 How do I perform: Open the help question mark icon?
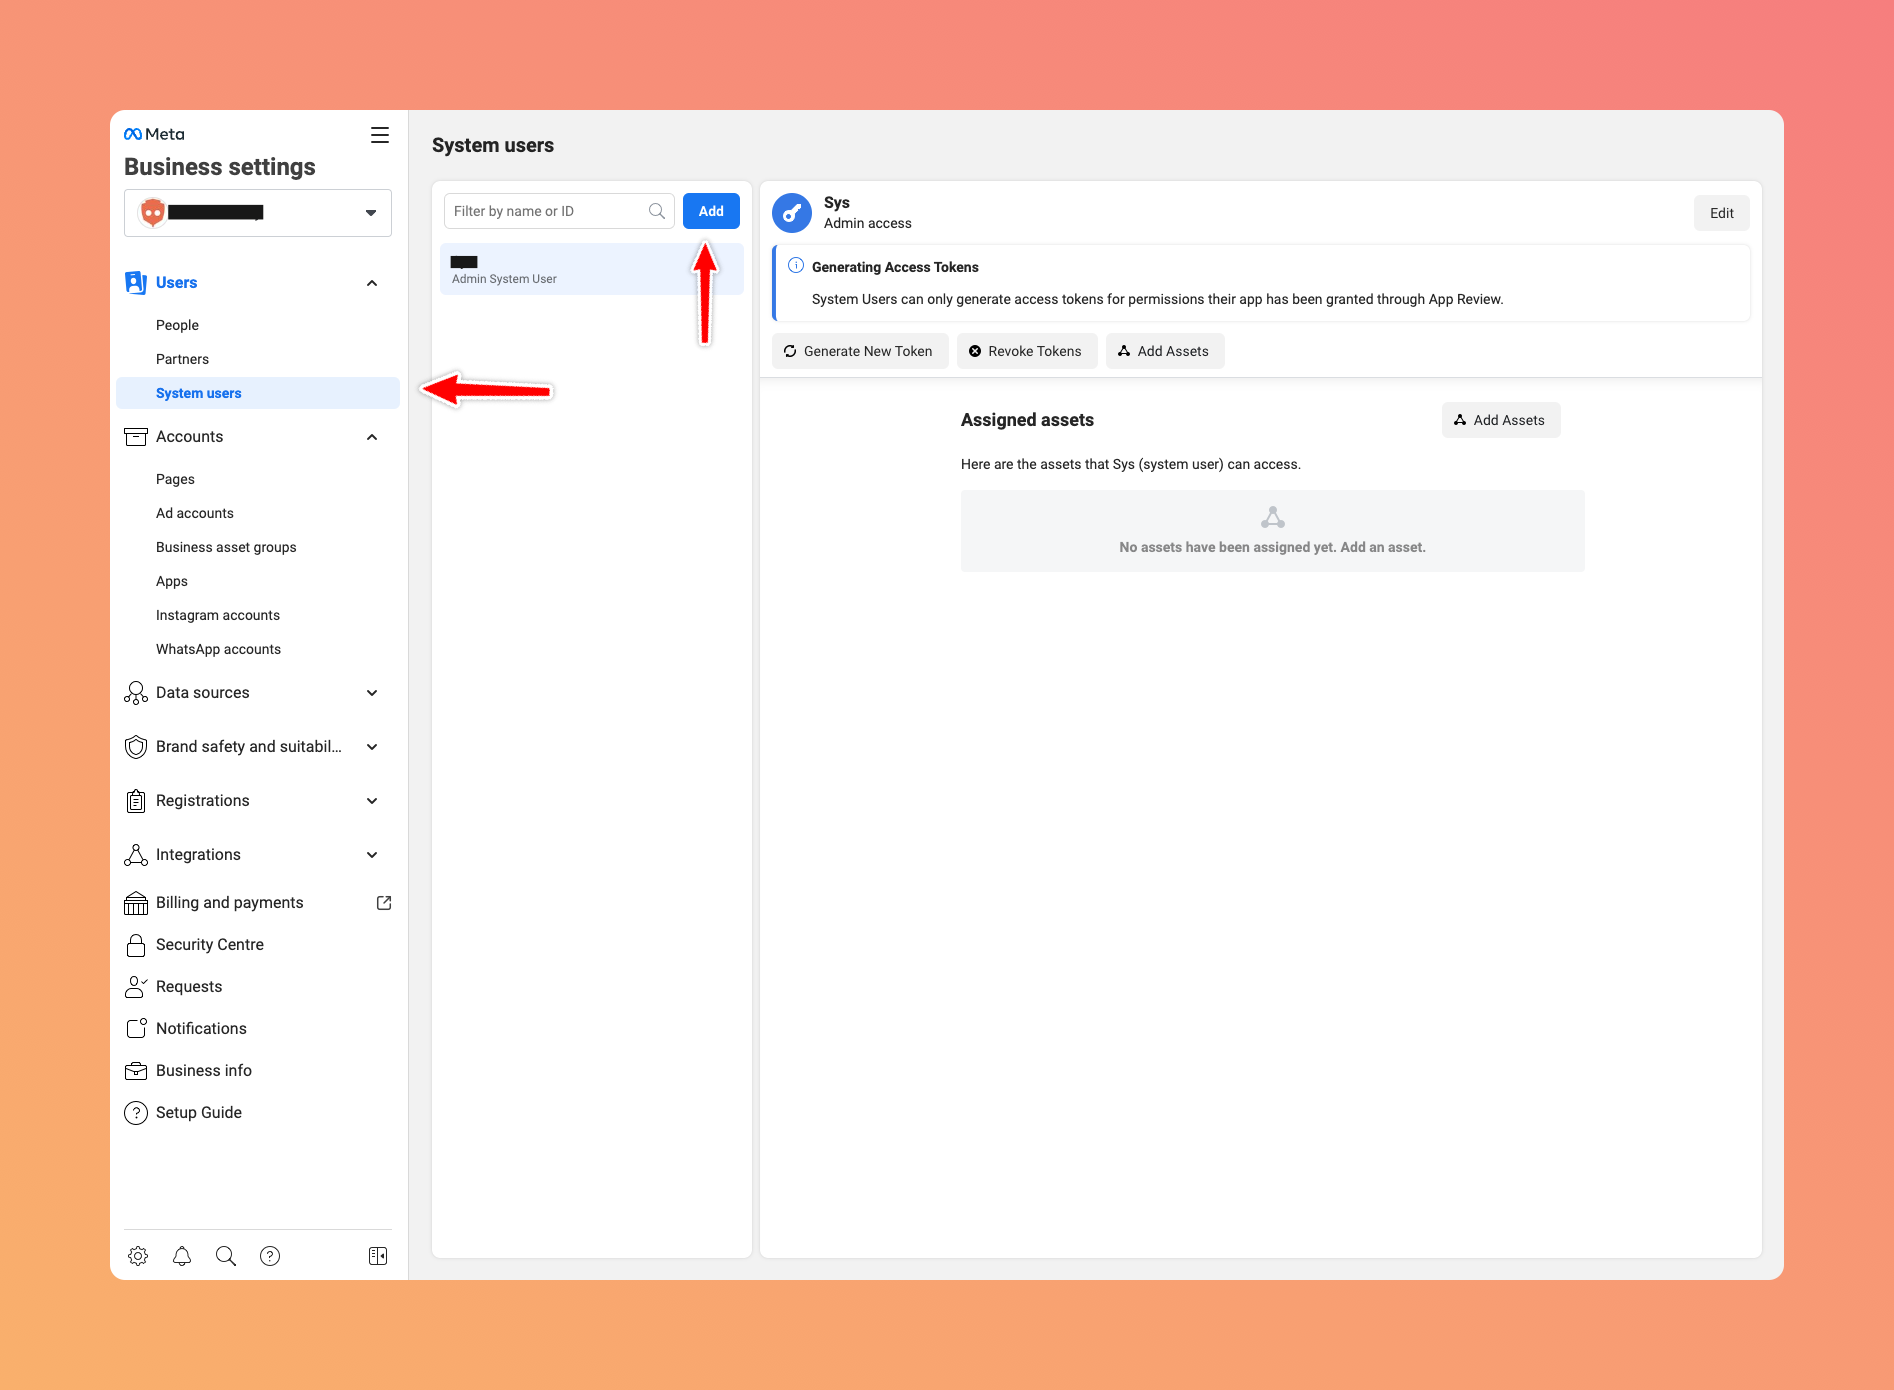(x=270, y=1256)
